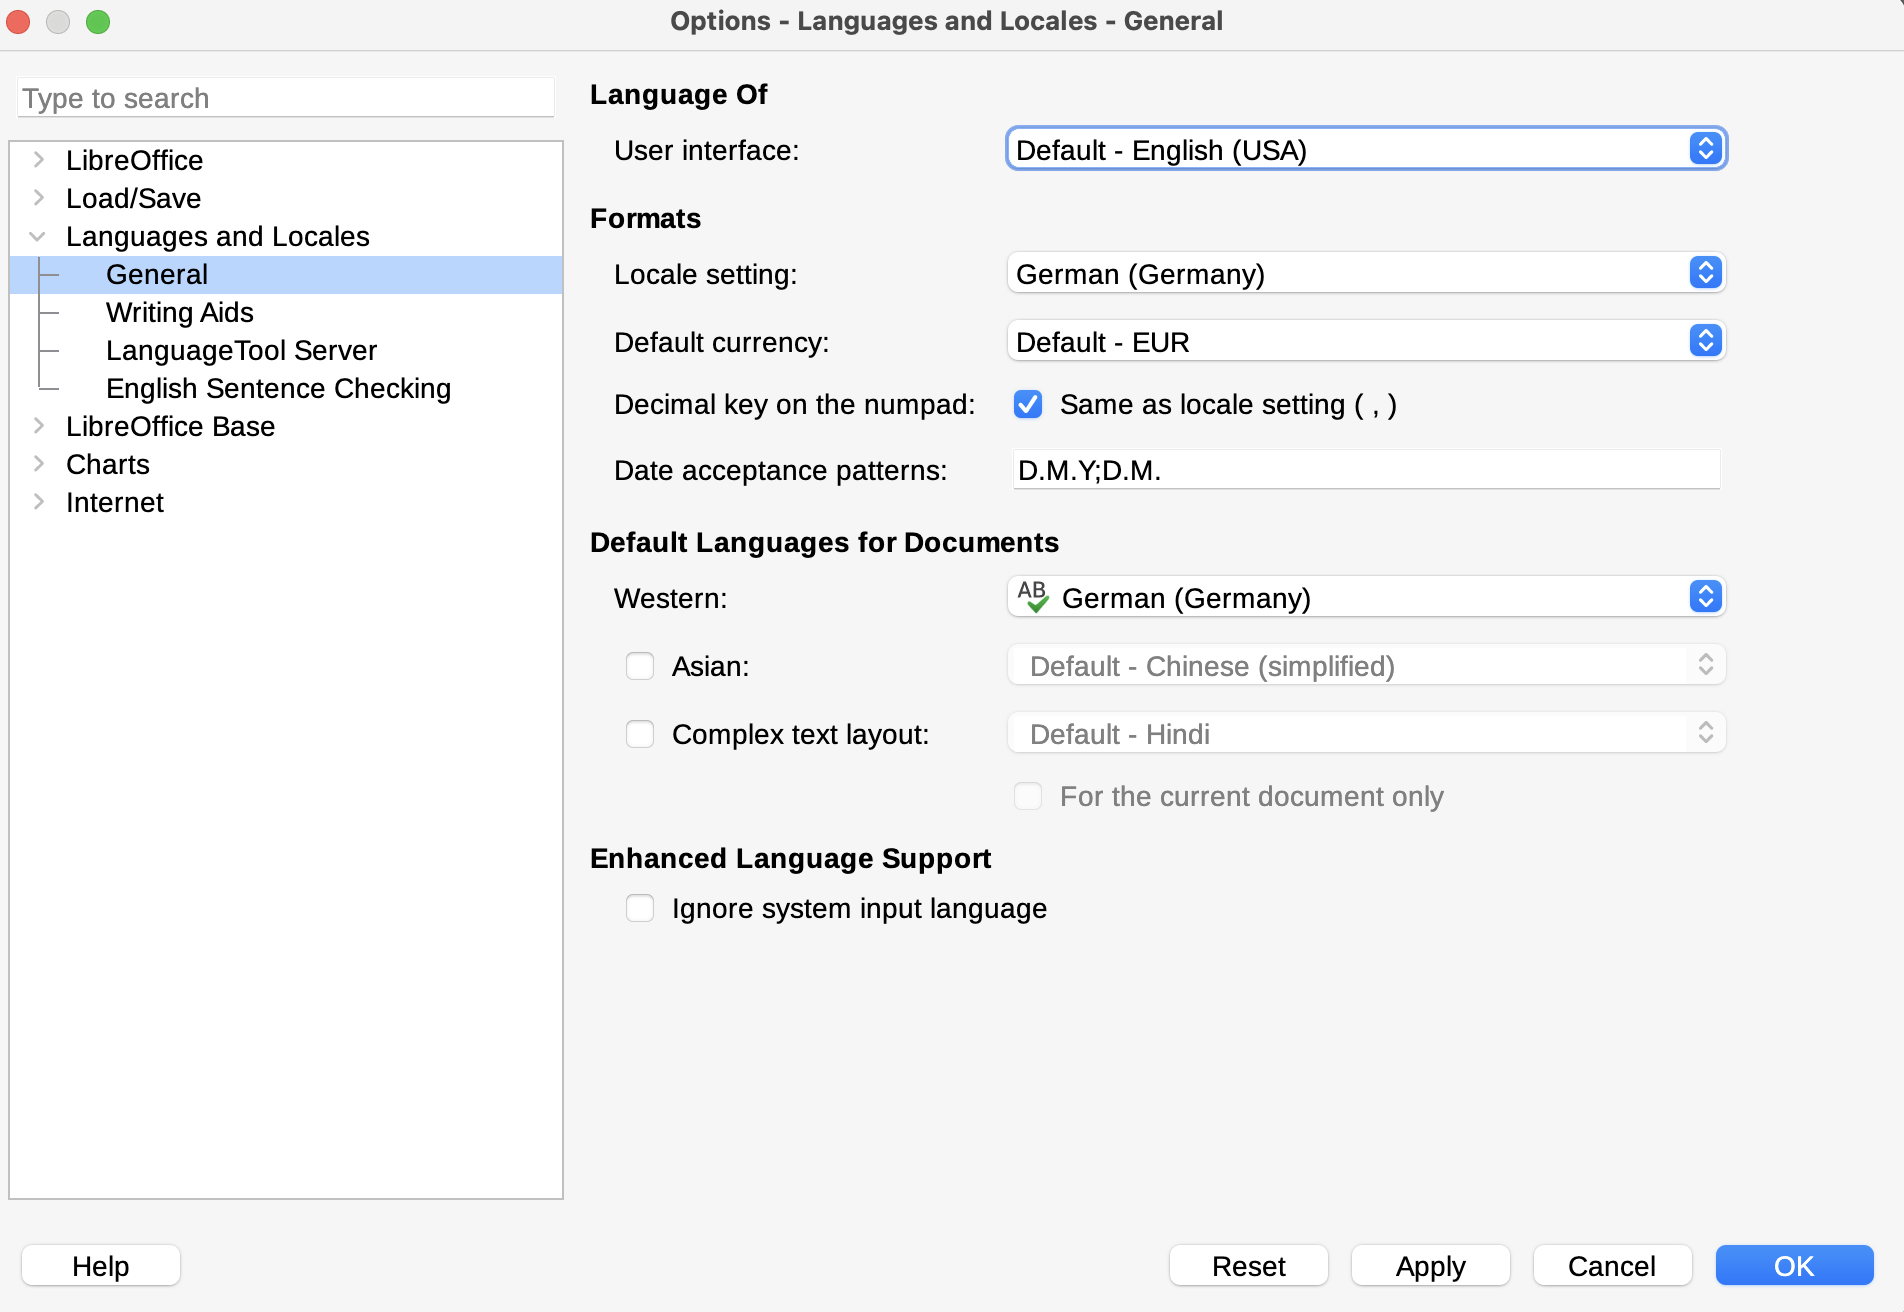Enable the Asian languages checkbox
Image resolution: width=1904 pixels, height=1312 pixels.
click(x=640, y=666)
